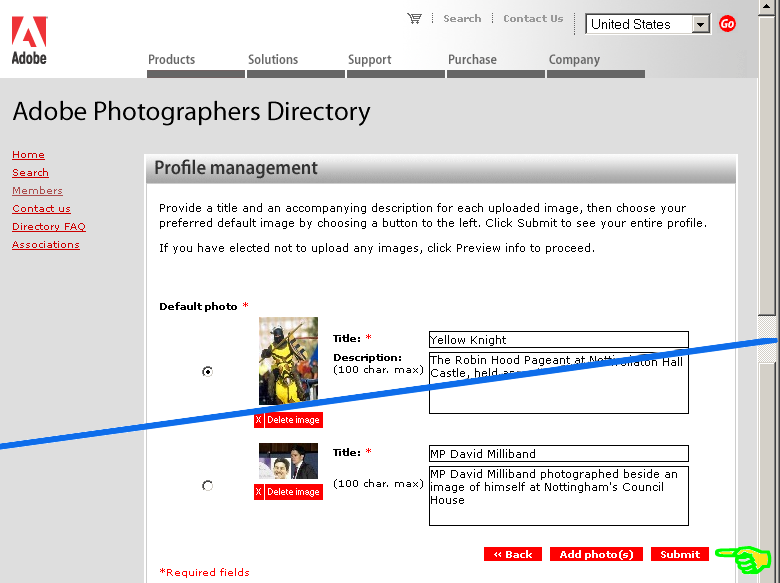
Task: Open the Purchase menu
Action: (x=472, y=60)
